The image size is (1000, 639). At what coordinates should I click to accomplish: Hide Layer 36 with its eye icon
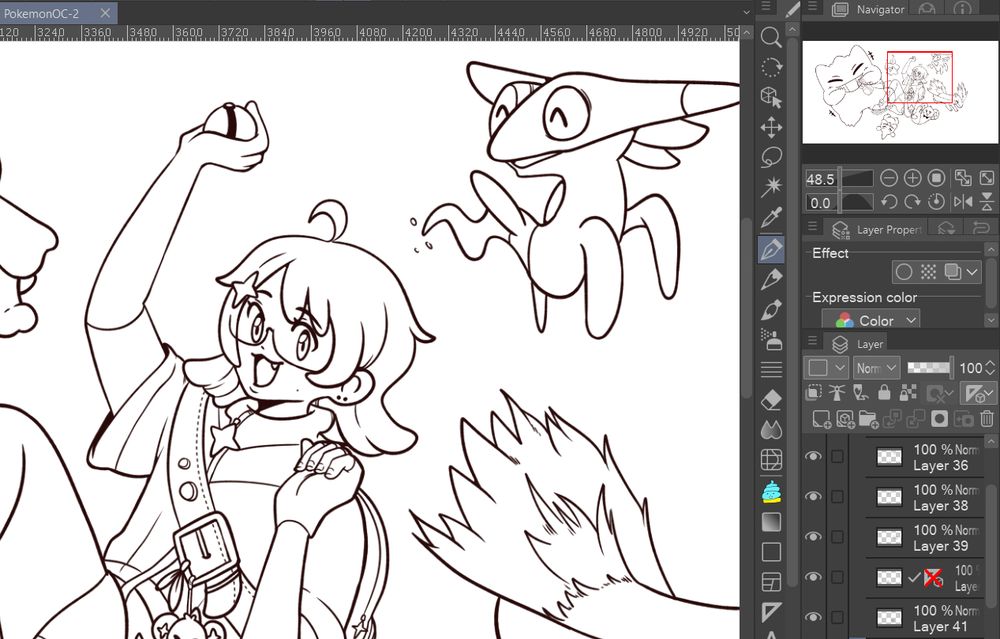coord(813,456)
